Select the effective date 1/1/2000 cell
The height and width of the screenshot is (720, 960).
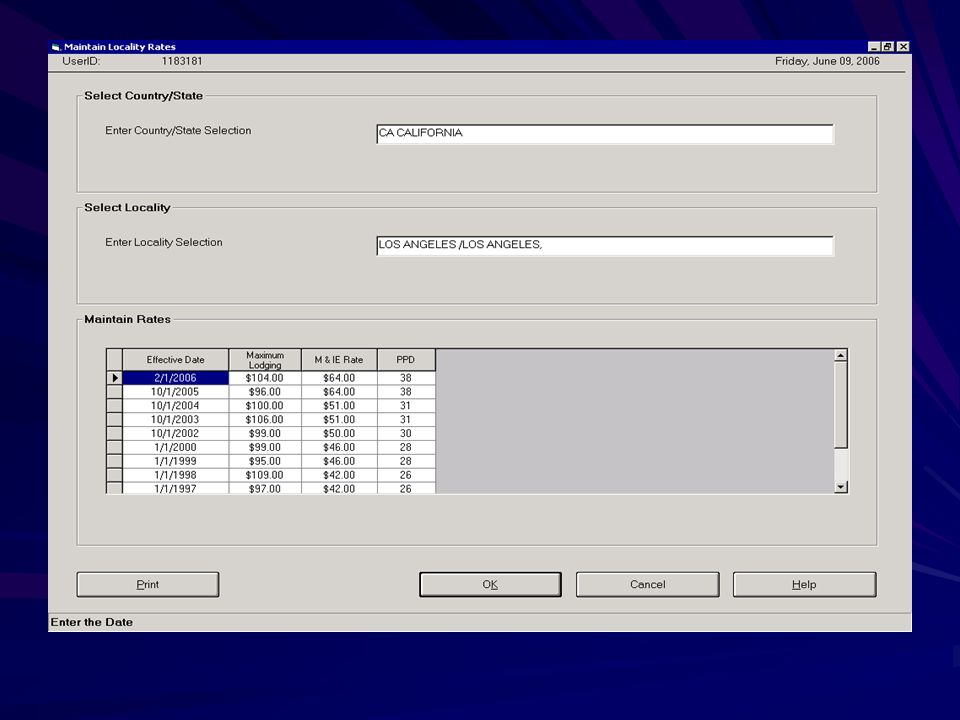pos(176,448)
